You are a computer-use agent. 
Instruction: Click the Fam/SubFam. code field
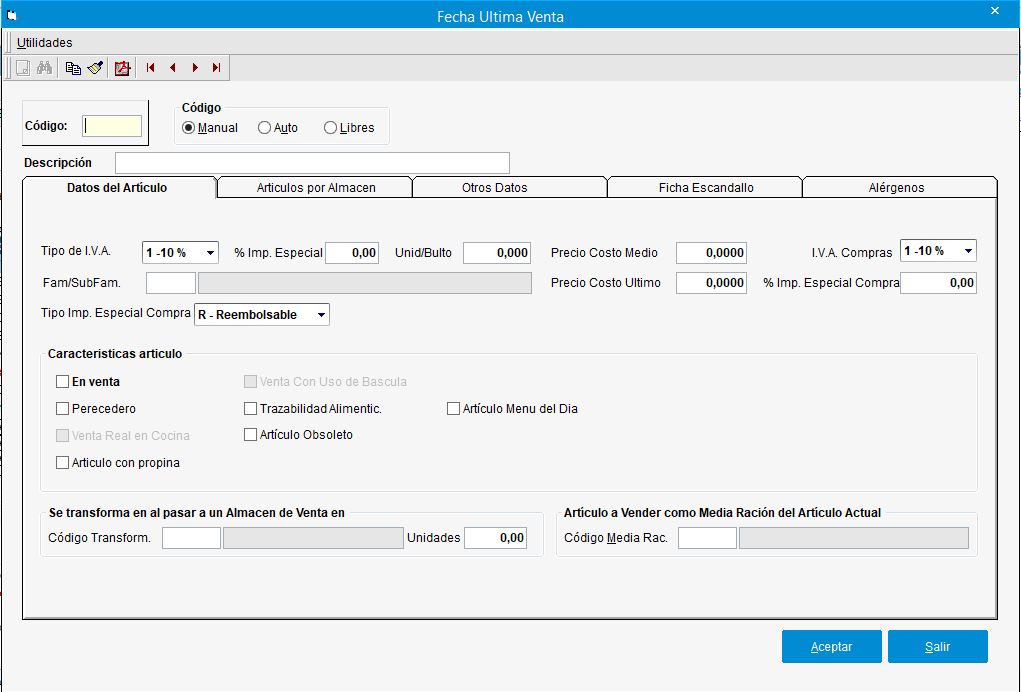point(171,283)
